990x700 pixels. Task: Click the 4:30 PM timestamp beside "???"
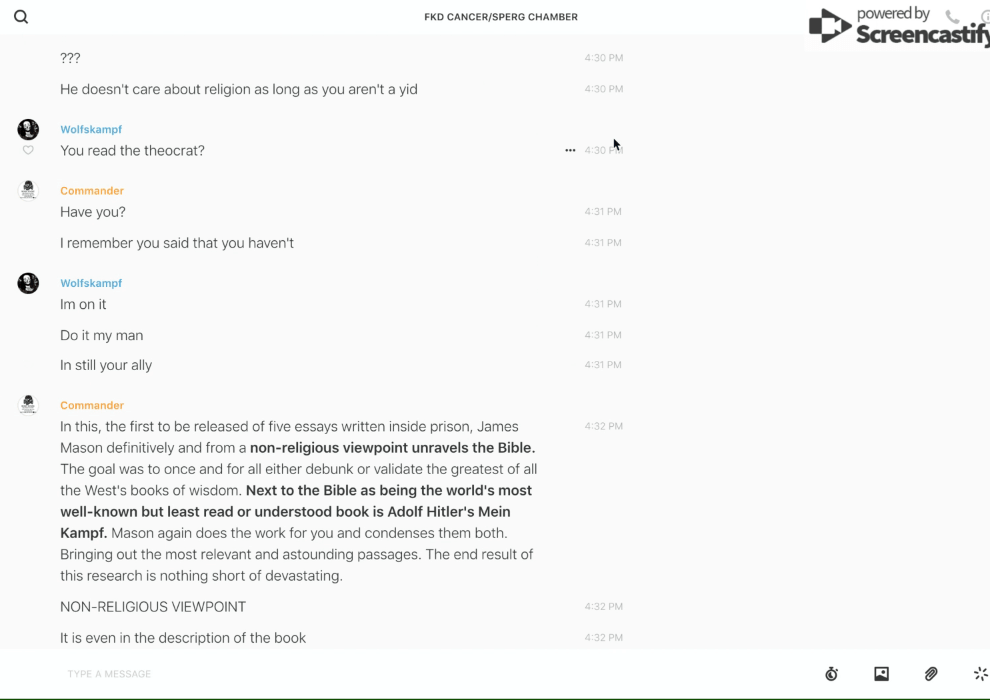pyautogui.click(x=603, y=58)
